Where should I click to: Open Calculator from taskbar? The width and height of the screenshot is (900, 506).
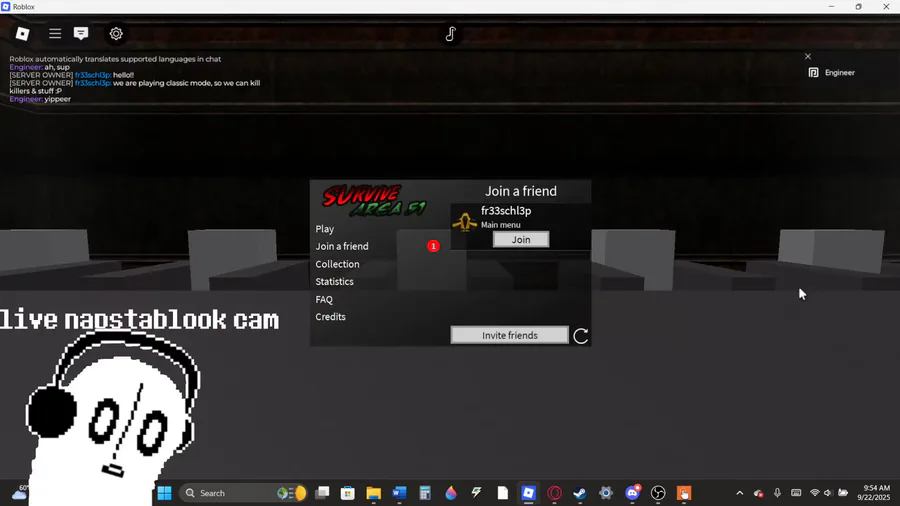[425, 493]
